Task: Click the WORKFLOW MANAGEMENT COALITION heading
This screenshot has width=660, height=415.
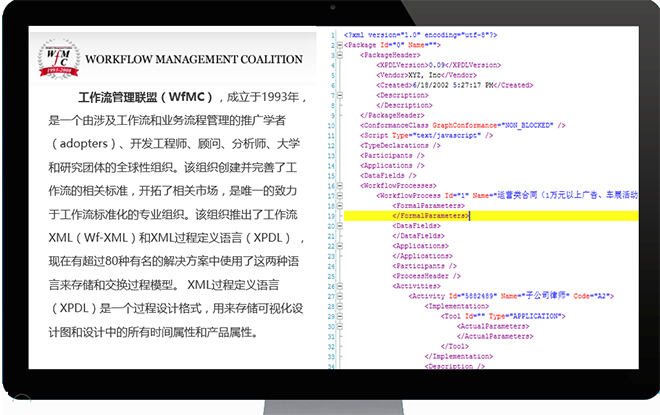Action: pos(194,59)
